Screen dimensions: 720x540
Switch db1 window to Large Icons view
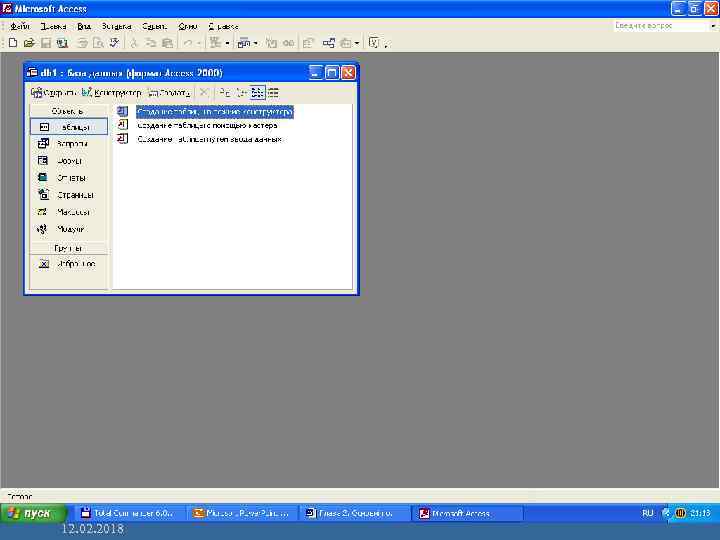click(225, 93)
